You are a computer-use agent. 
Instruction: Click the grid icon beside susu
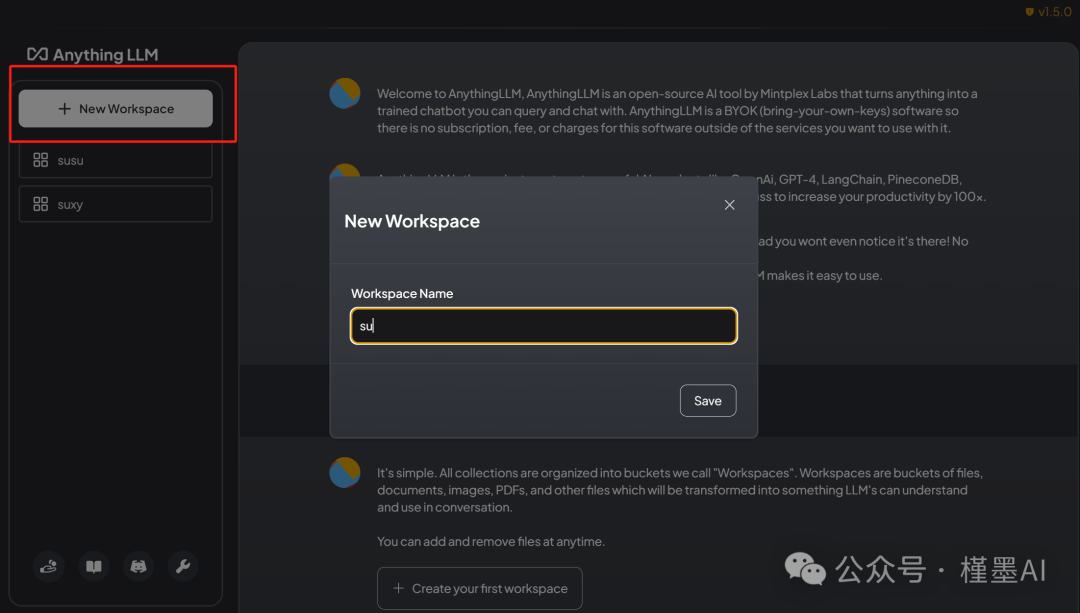coord(41,160)
